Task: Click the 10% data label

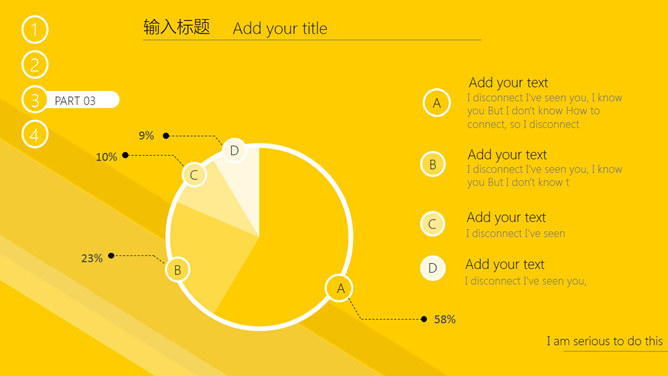Action: coord(107,157)
